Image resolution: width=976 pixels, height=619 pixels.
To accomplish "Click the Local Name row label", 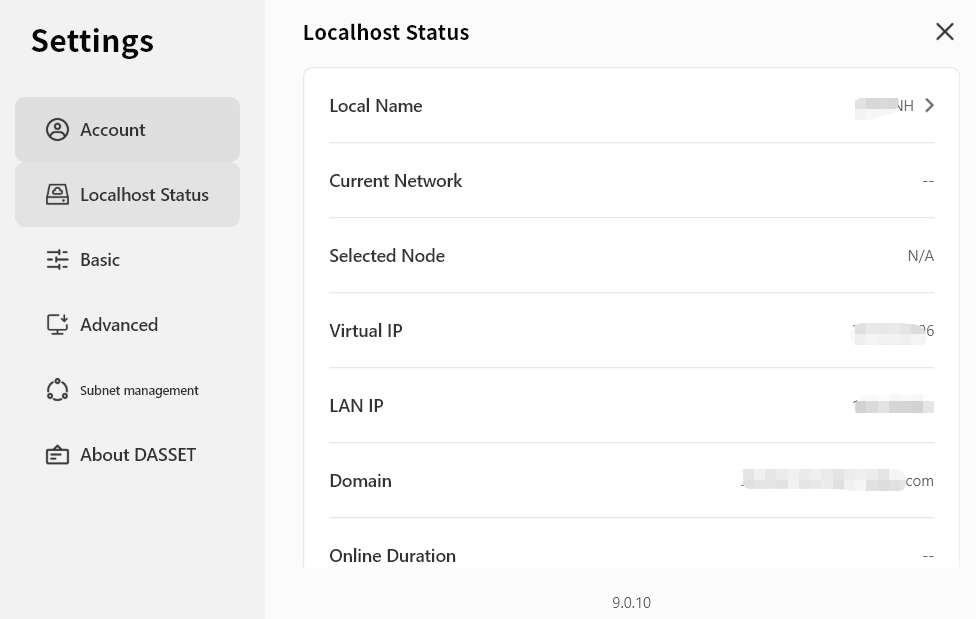I will point(376,106).
